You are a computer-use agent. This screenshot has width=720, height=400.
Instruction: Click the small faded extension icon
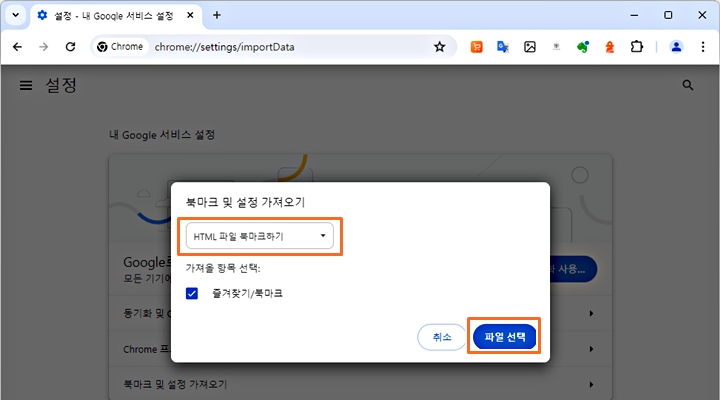click(556, 47)
